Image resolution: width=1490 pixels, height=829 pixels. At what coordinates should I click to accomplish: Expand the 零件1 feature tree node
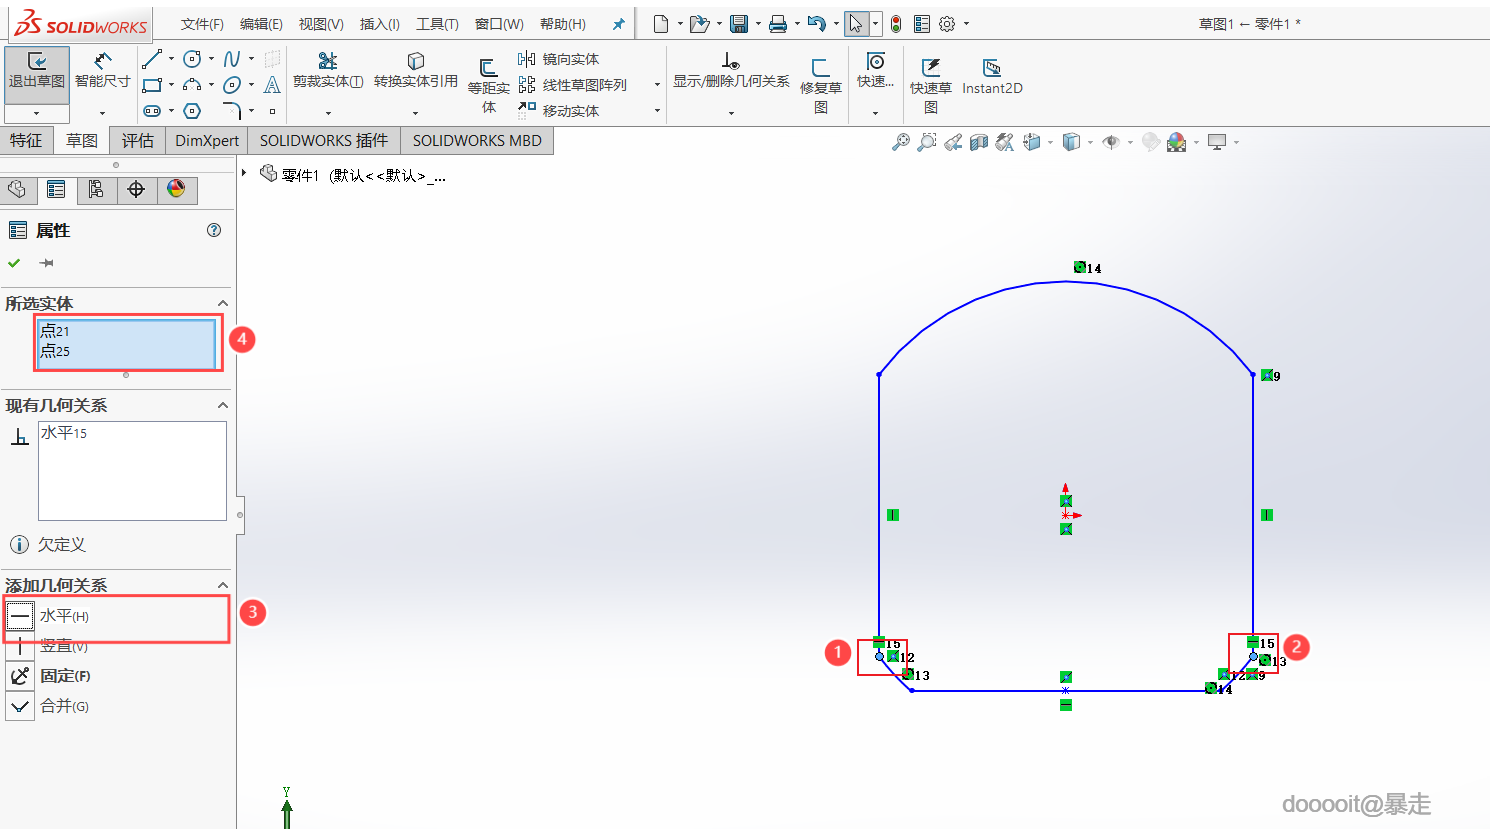pyautogui.click(x=244, y=173)
